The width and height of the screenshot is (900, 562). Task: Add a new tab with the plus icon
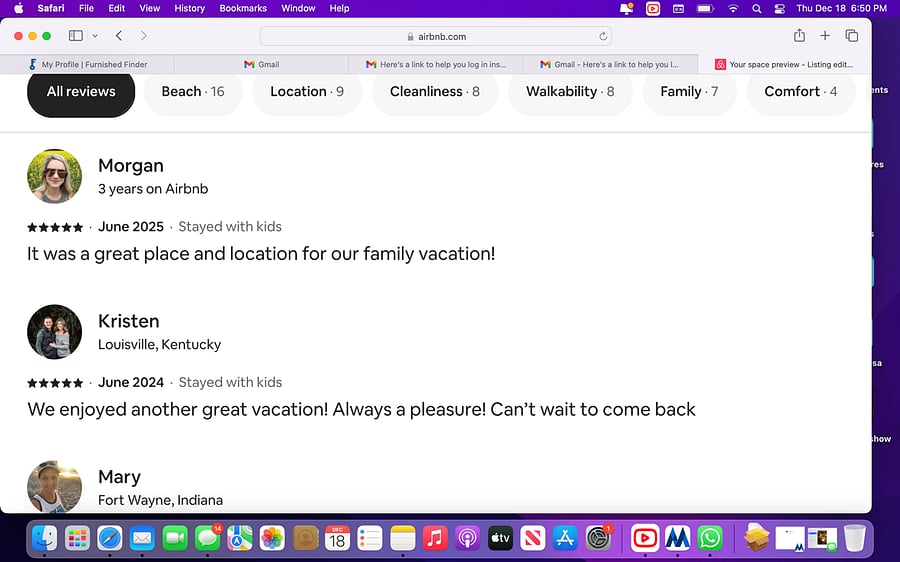coord(825,36)
